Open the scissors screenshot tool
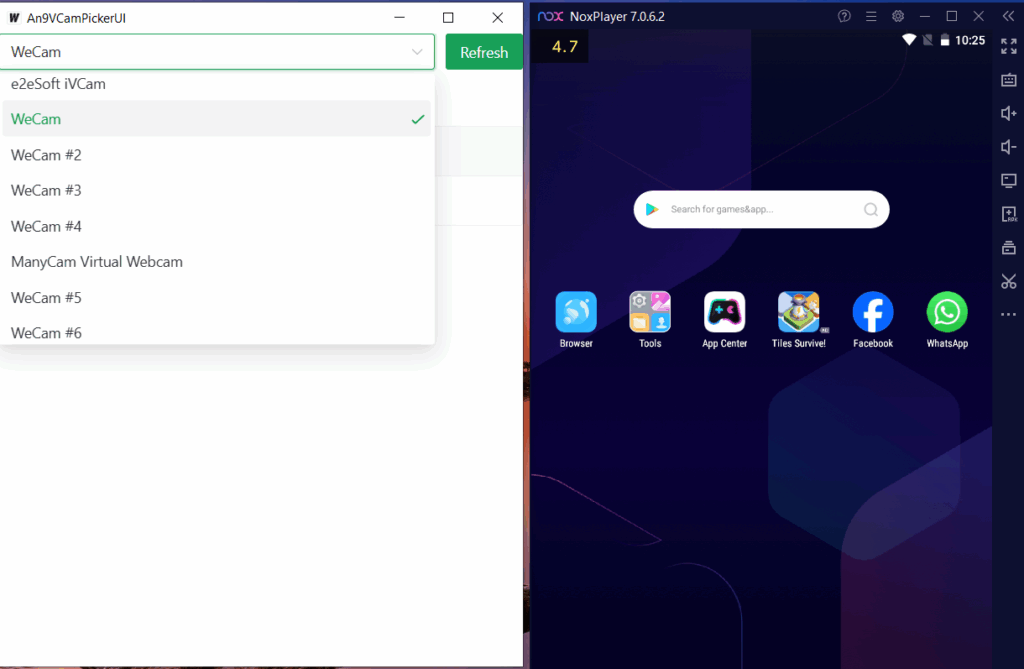This screenshot has height=669, width=1024. [1008, 281]
